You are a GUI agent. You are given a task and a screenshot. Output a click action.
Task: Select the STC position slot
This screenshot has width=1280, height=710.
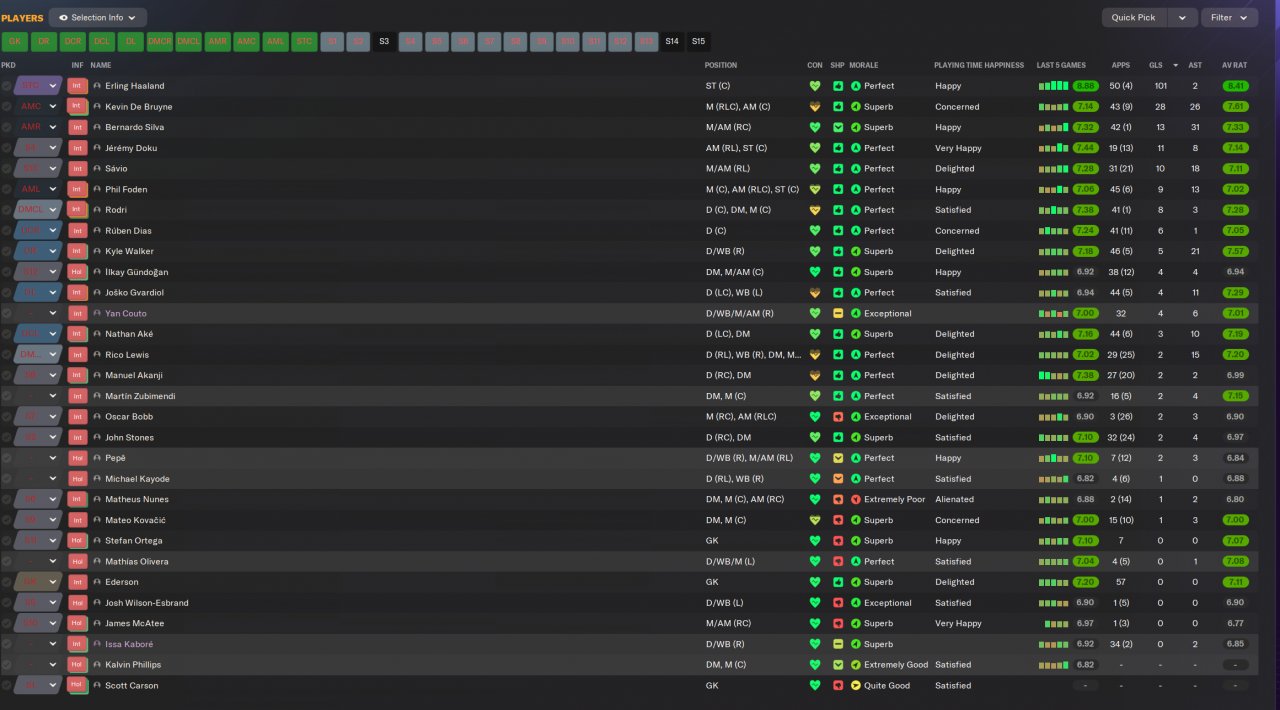tap(305, 42)
